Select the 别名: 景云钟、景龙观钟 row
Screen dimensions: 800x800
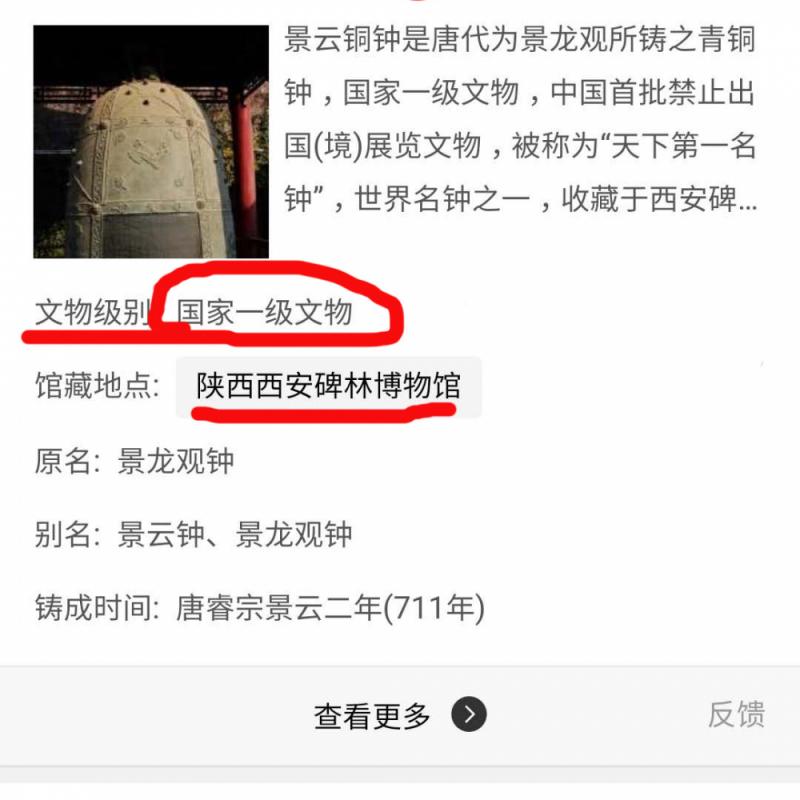point(193,534)
